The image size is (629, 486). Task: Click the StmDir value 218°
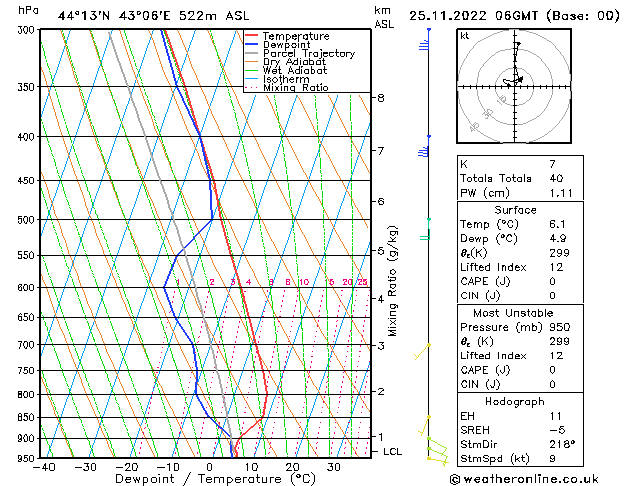pyautogui.click(x=562, y=445)
